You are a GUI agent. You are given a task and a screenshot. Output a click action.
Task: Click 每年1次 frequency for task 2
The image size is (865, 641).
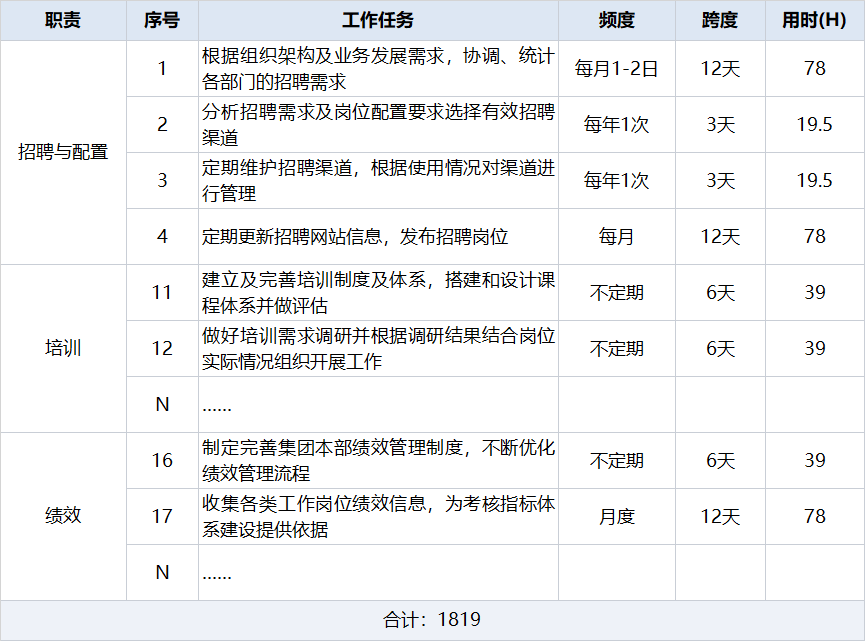click(x=617, y=125)
